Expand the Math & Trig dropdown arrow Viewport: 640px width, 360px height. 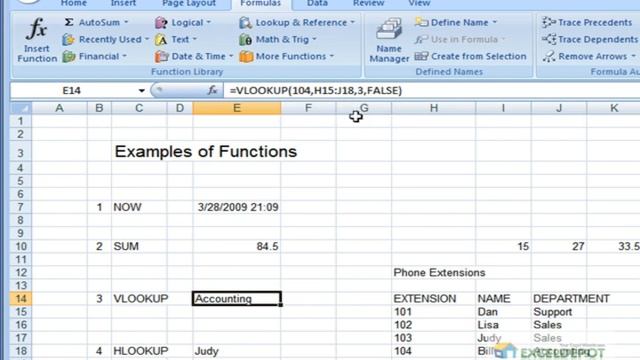(x=314, y=40)
